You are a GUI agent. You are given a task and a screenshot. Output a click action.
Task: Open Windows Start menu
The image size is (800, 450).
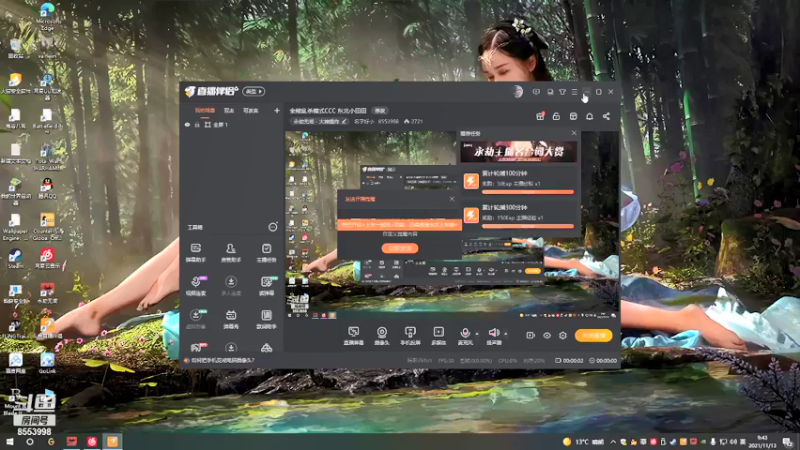[9, 442]
